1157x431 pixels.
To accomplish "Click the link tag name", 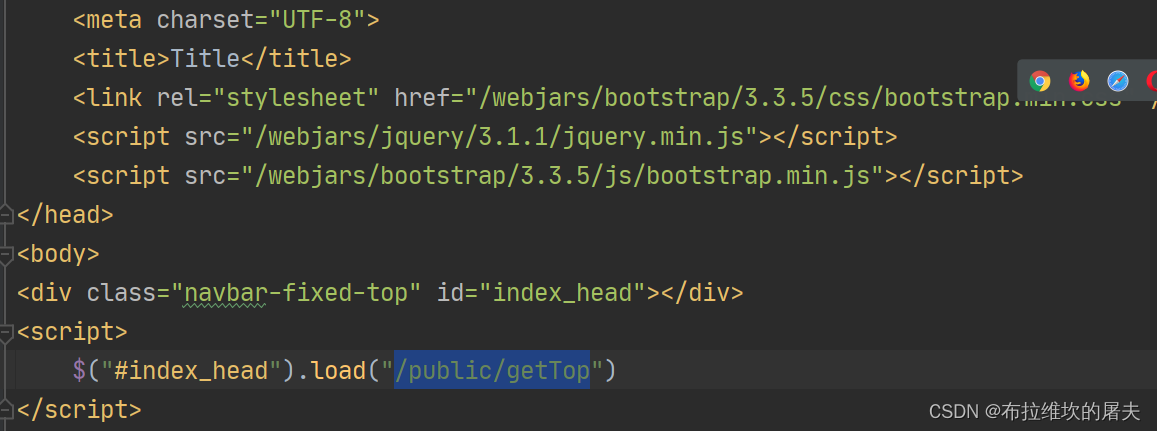I will pyautogui.click(x=114, y=98).
